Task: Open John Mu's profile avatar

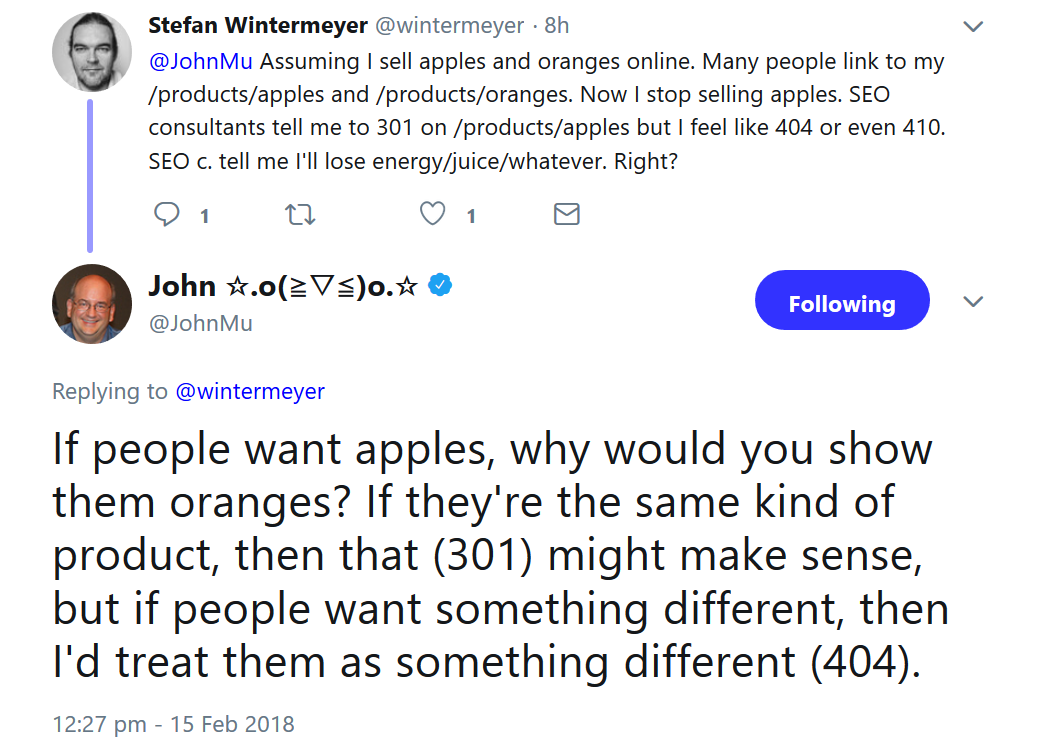Action: [91, 304]
